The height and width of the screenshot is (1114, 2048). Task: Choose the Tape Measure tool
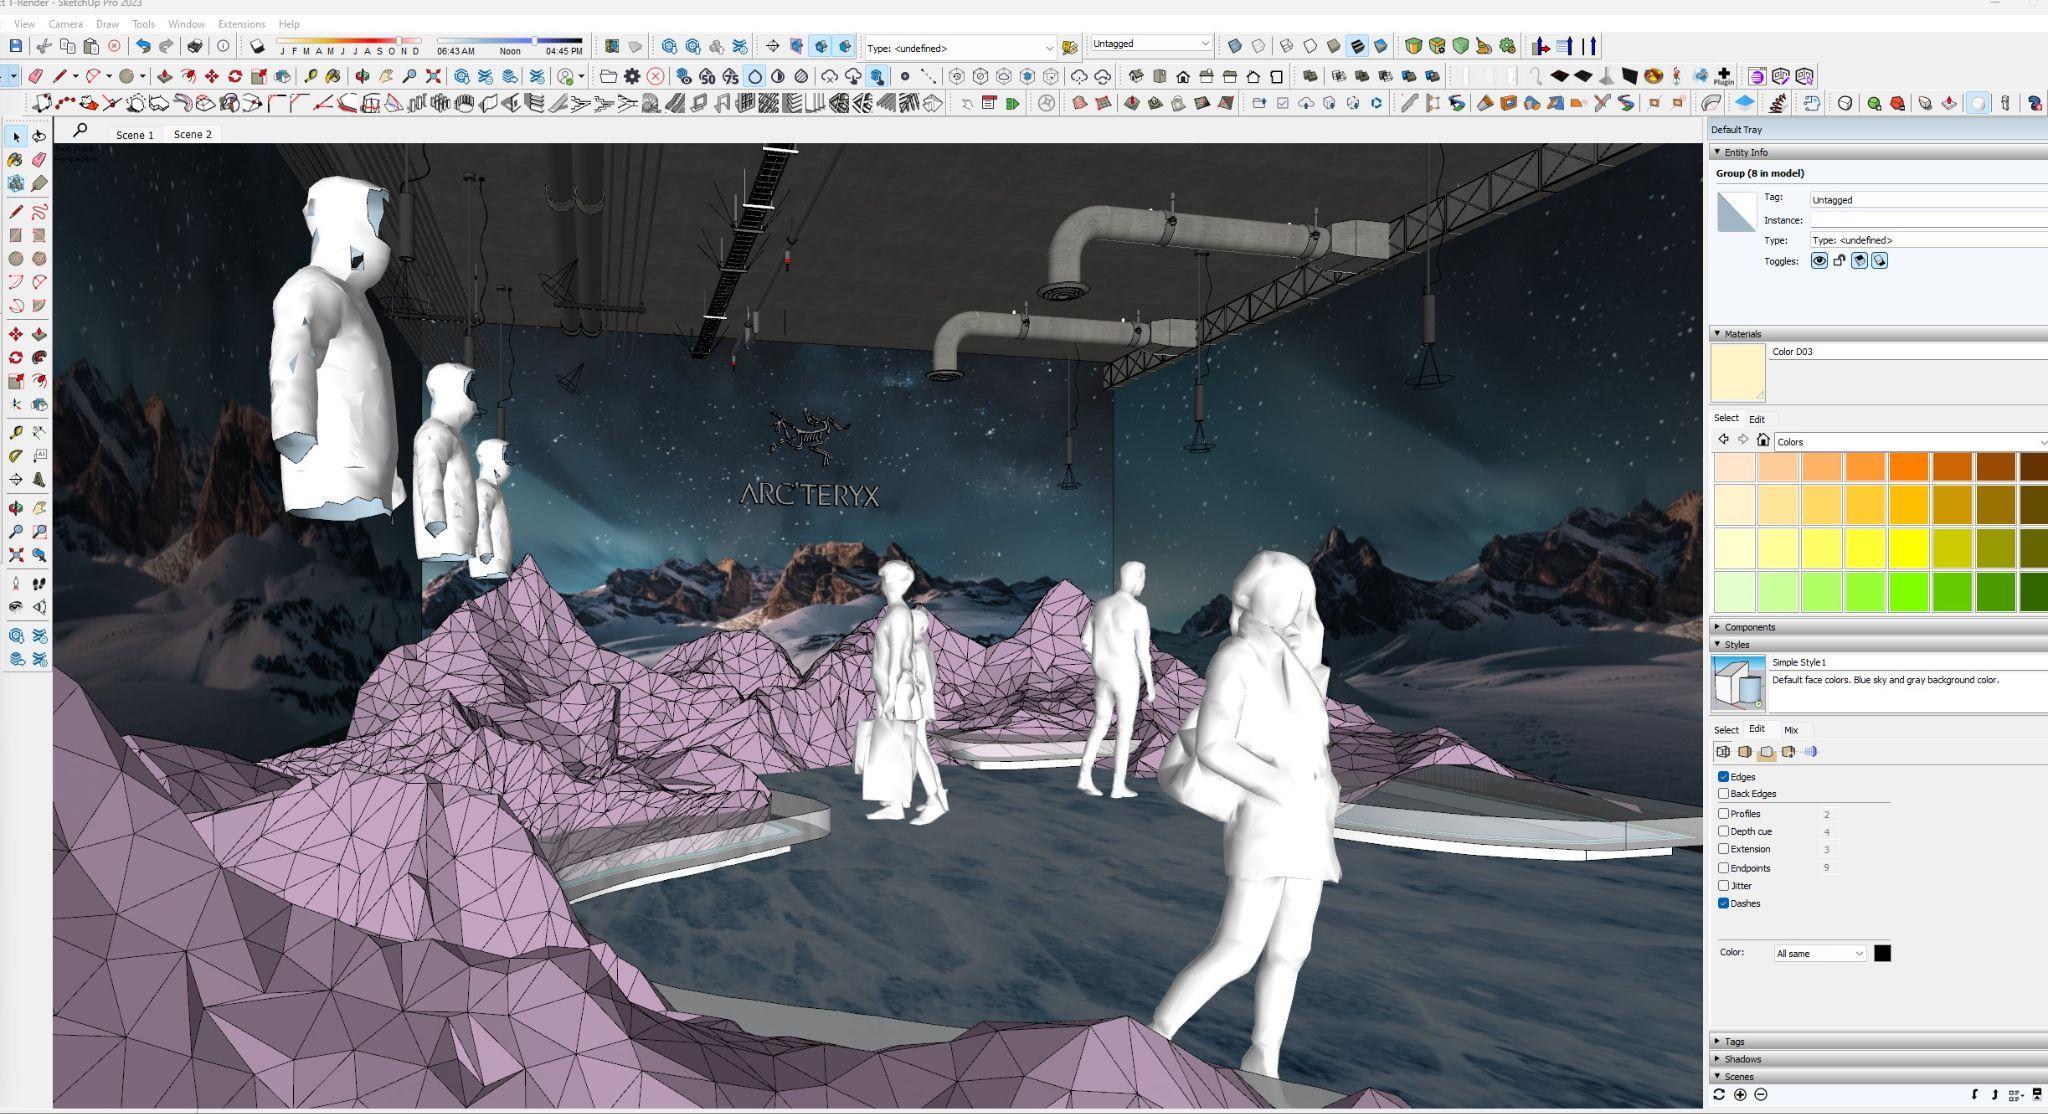tap(15, 432)
